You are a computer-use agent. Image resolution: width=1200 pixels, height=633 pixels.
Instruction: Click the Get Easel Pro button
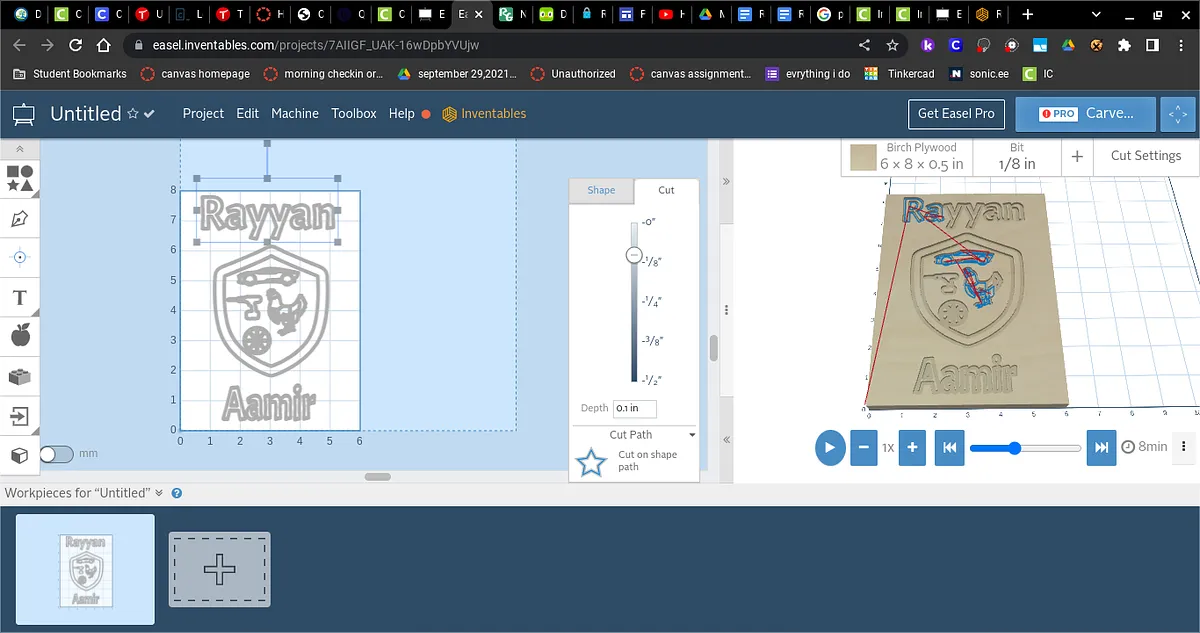(956, 114)
